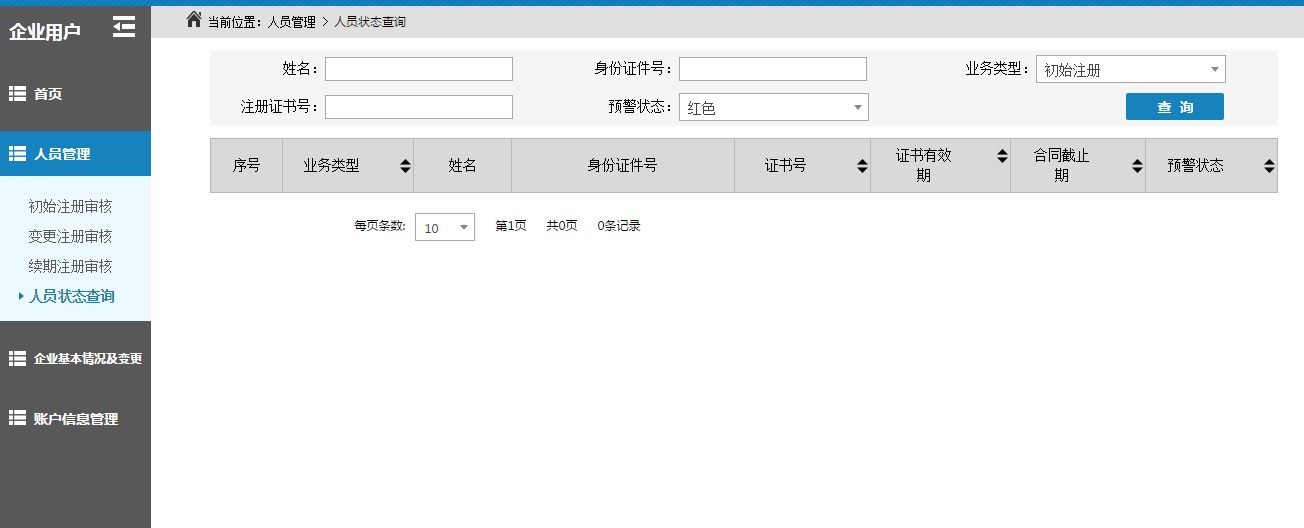
Task: Change the 每页条数 page size dropdown
Action: coord(445,228)
